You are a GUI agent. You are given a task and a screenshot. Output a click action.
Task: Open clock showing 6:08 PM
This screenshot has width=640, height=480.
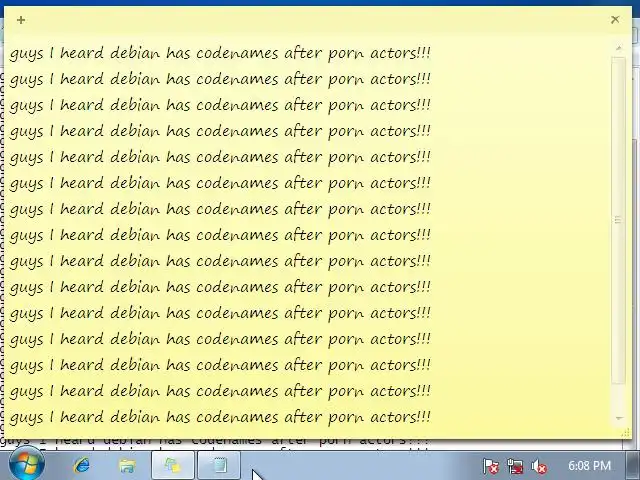(x=589, y=466)
